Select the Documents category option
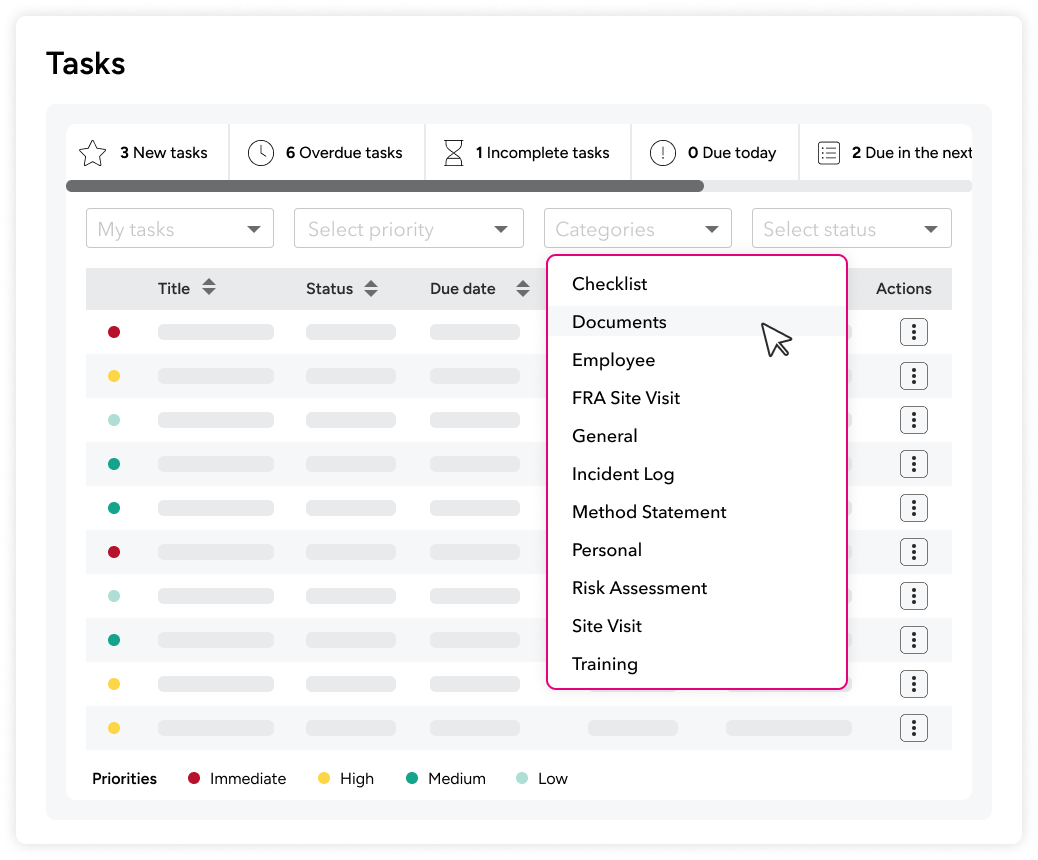1038x860 pixels. 697,322
